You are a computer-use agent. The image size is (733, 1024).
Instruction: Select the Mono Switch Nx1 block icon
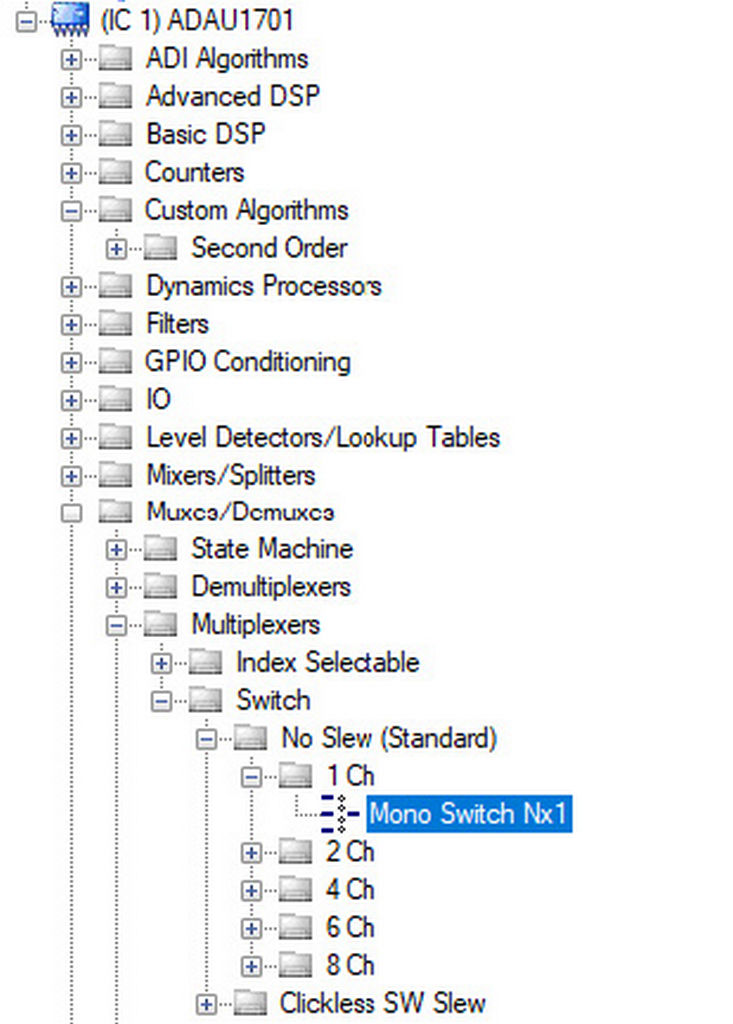tap(340, 814)
